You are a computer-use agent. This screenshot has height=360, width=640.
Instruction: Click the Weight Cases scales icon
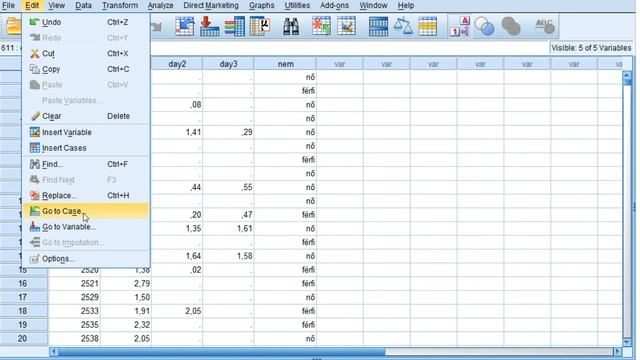pyautogui.click(x=403, y=27)
